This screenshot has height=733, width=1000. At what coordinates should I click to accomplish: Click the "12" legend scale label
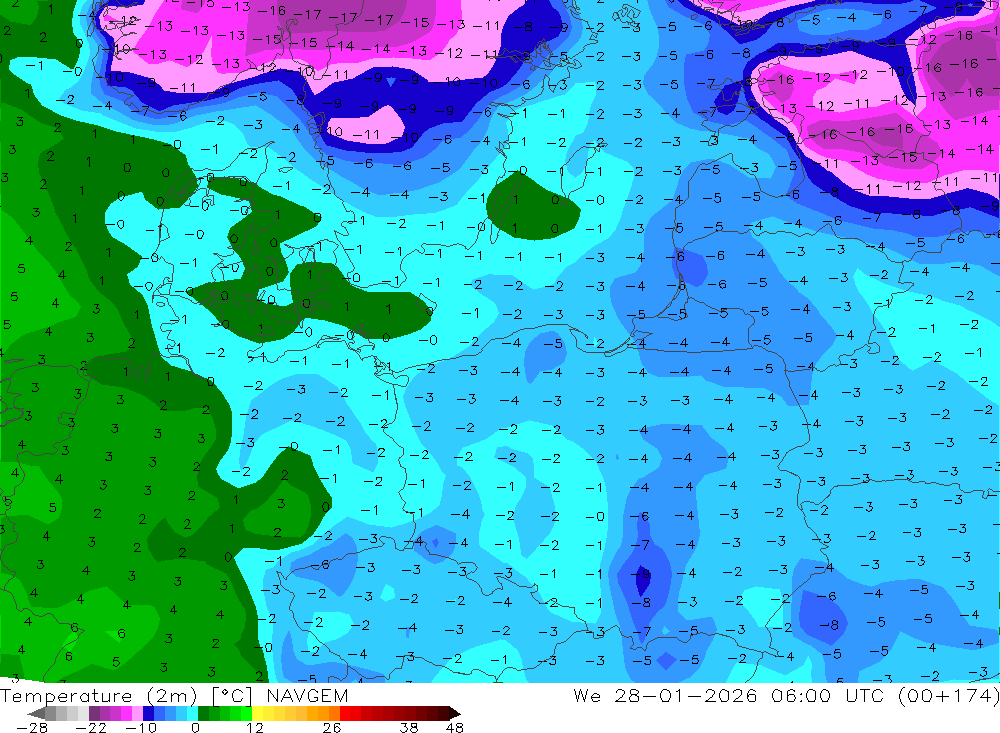click(x=254, y=727)
